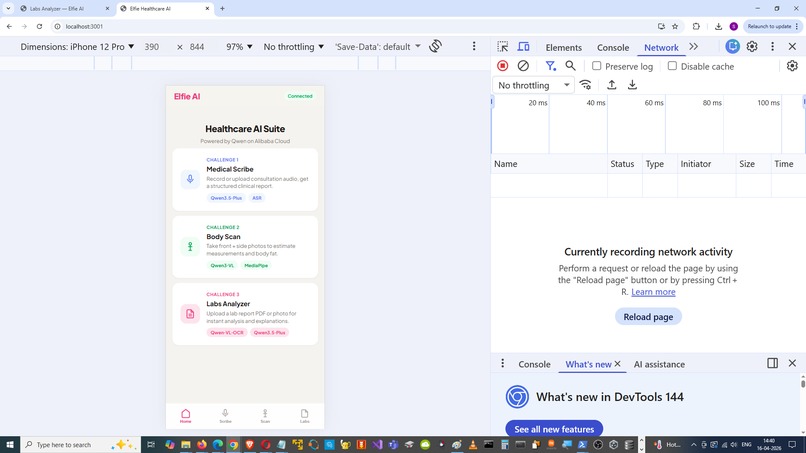Click the Reload page button
806x453 pixels.
[648, 317]
